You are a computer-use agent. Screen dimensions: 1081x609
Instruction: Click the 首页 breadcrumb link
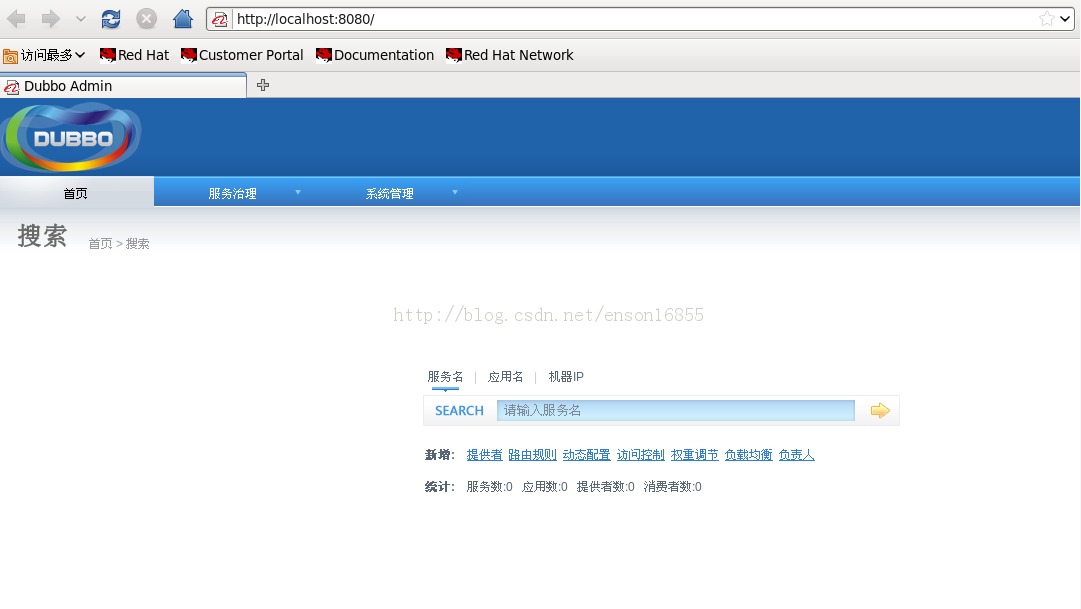click(100, 243)
